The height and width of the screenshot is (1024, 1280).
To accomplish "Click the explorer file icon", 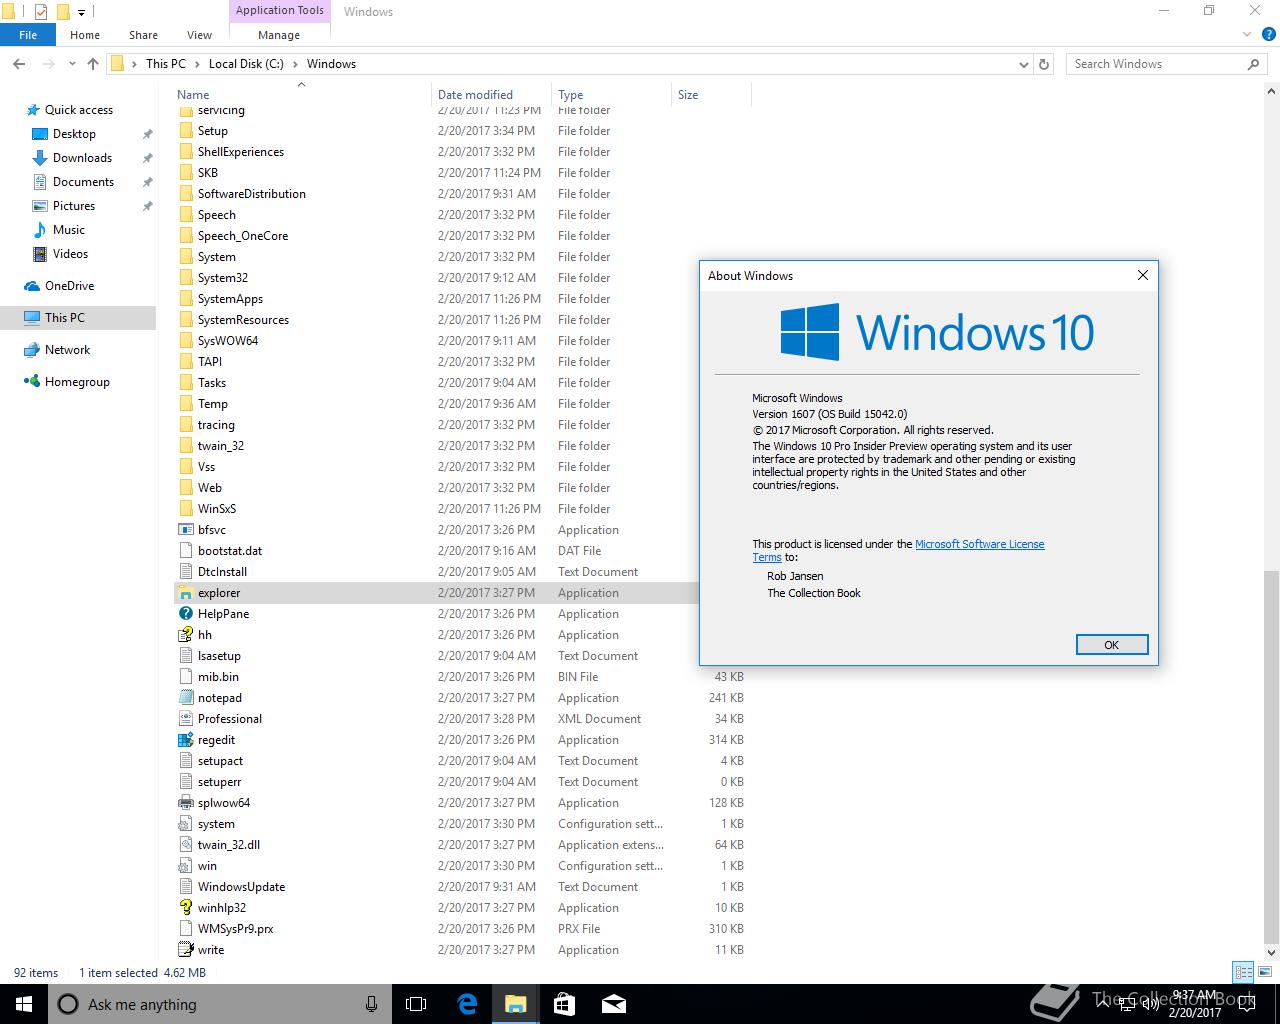I will [185, 593].
